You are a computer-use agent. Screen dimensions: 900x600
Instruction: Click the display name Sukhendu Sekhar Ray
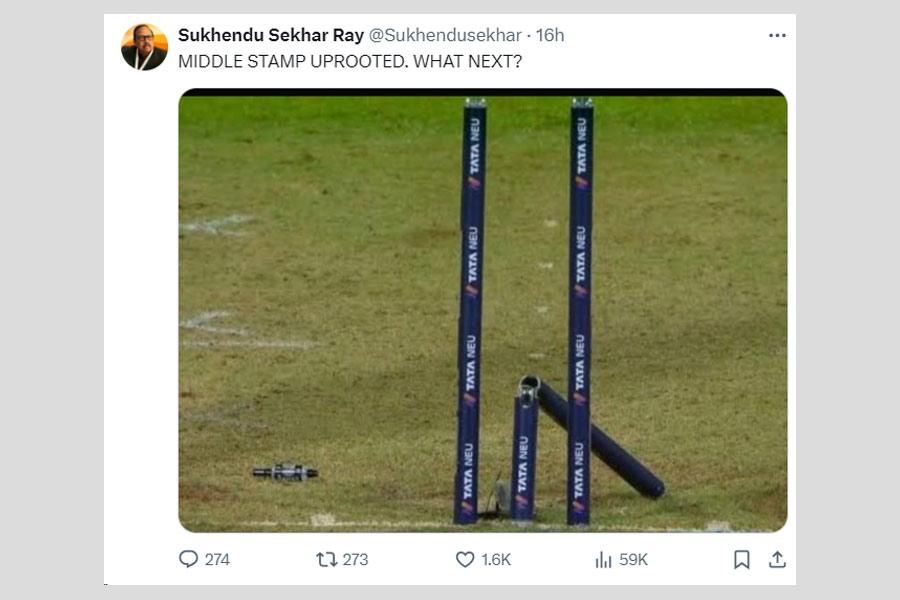(271, 35)
